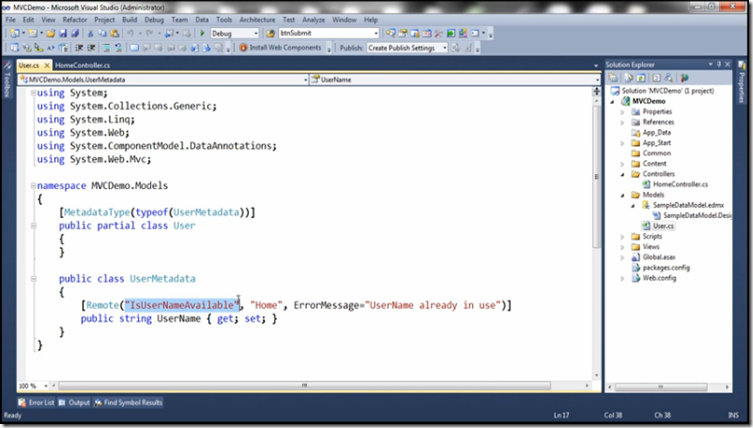Select packages.config in Solution Explorer
This screenshot has width=753, height=428.
tap(666, 268)
